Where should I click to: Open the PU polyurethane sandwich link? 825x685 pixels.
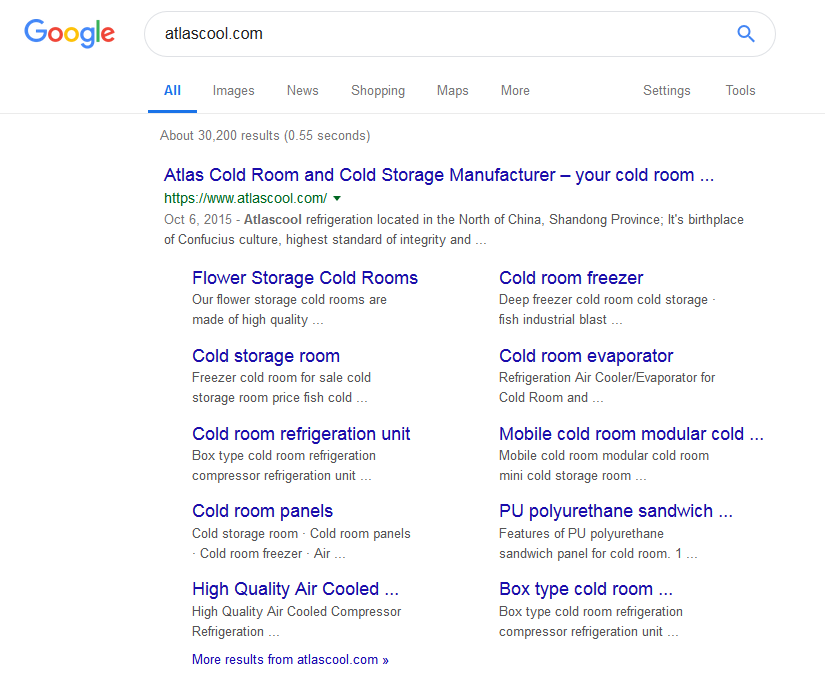click(616, 511)
